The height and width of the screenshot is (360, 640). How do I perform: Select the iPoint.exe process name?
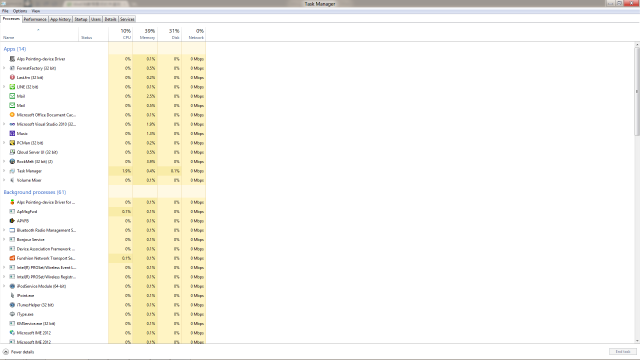point(26,296)
